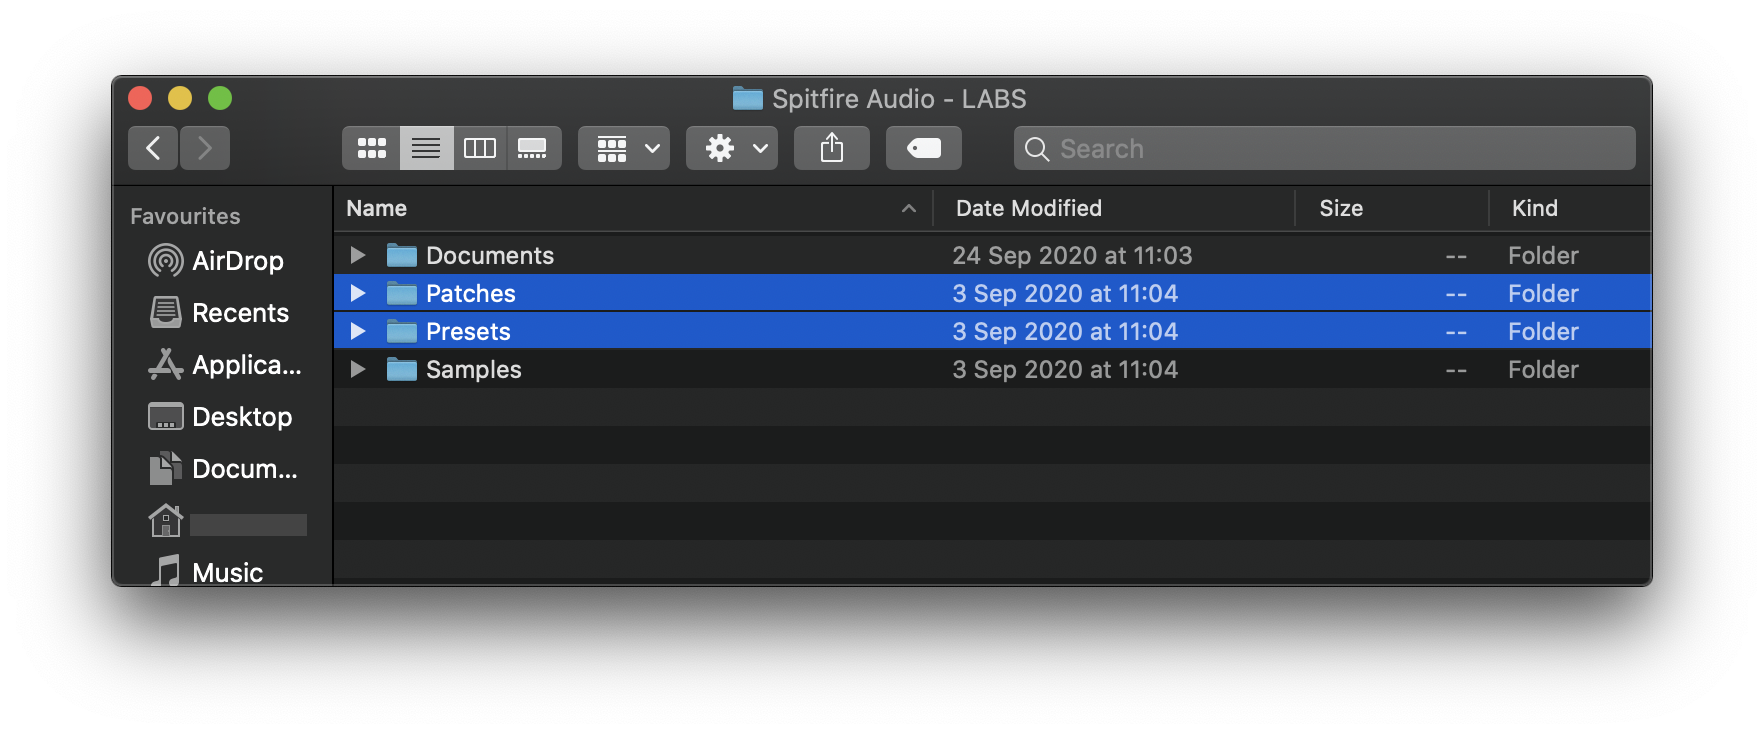Expand the Samples folder disclosure triangle
The image size is (1764, 734).
coord(357,369)
